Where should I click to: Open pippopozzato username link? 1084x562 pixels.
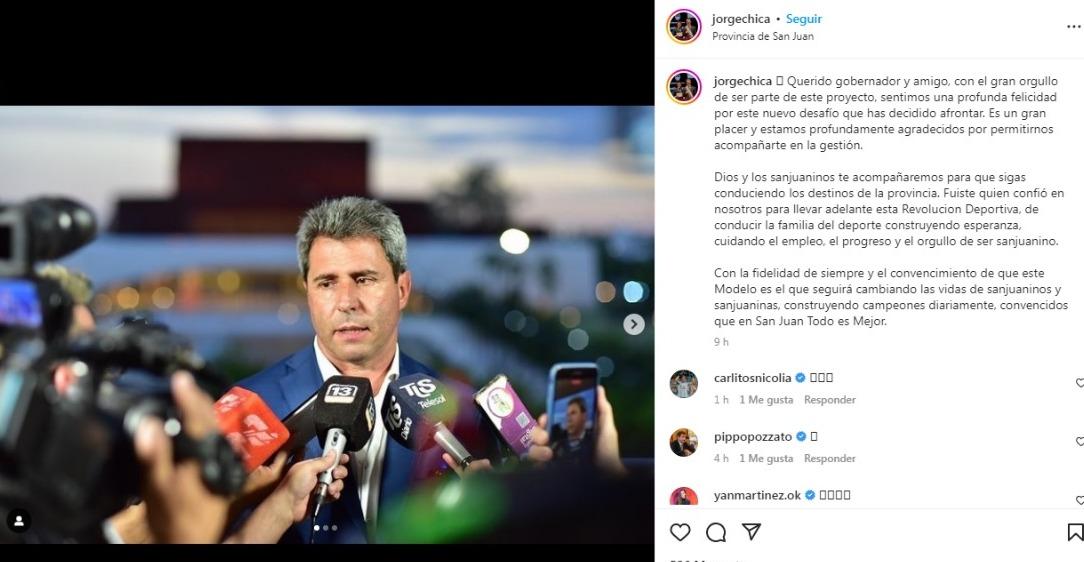[x=753, y=437]
